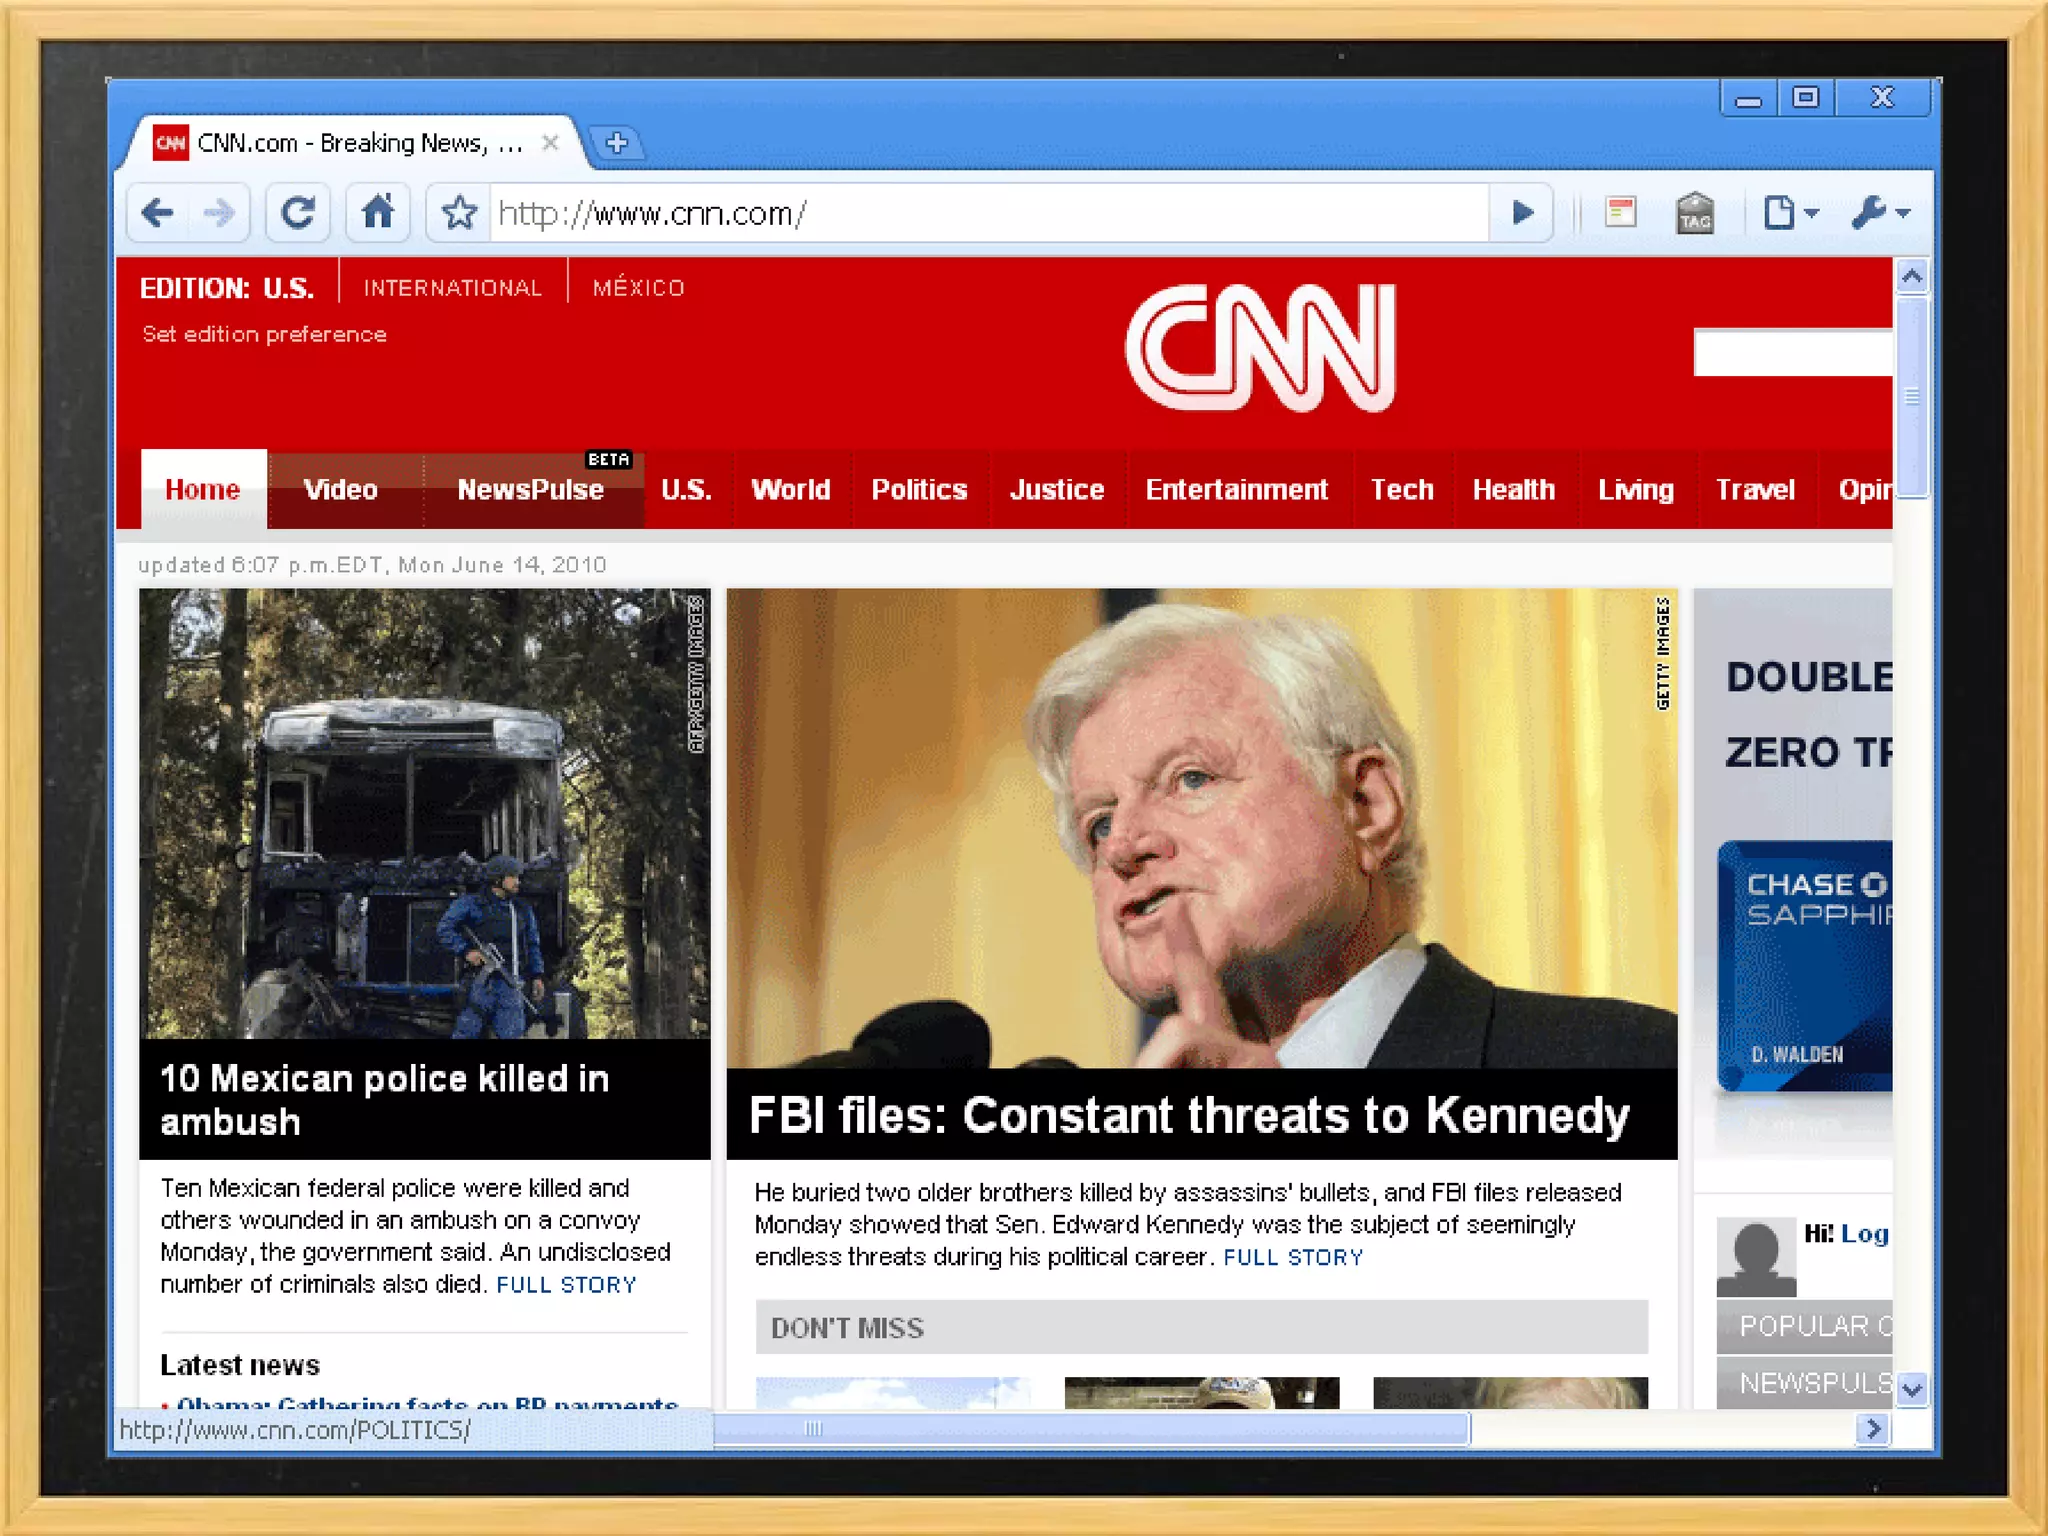Minimize the browser window
Screen dimensions: 2048x1536
1748,98
